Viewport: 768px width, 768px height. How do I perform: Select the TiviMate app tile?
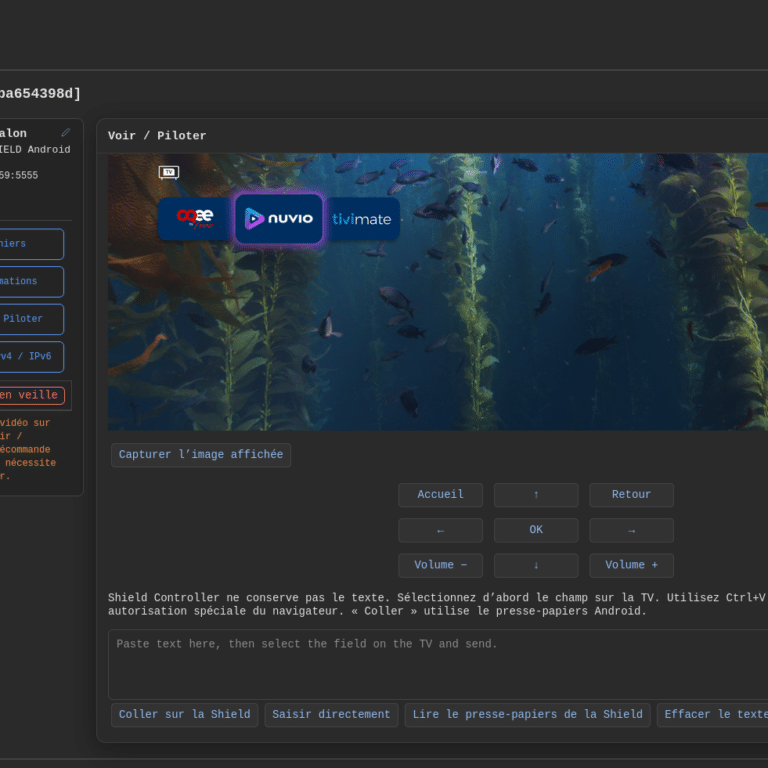362,218
